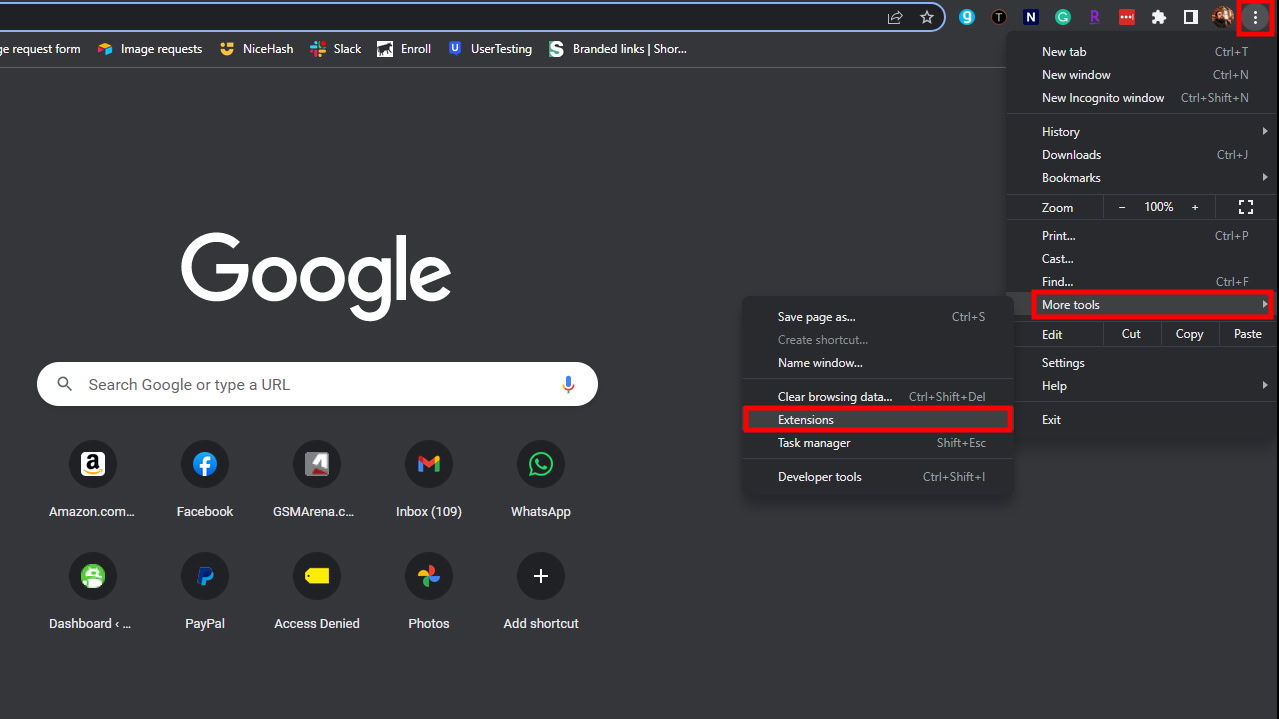Open the Extensions puzzle piece icon

[1159, 17]
